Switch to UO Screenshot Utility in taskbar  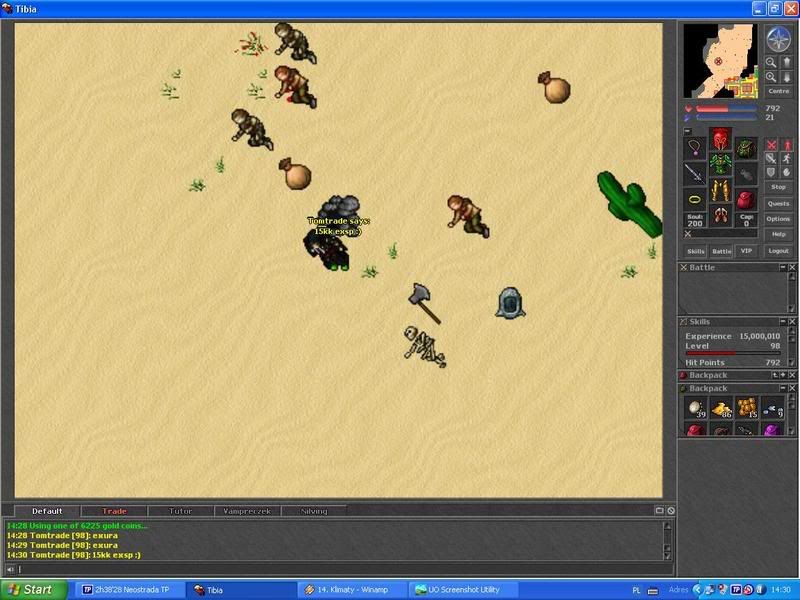463,590
